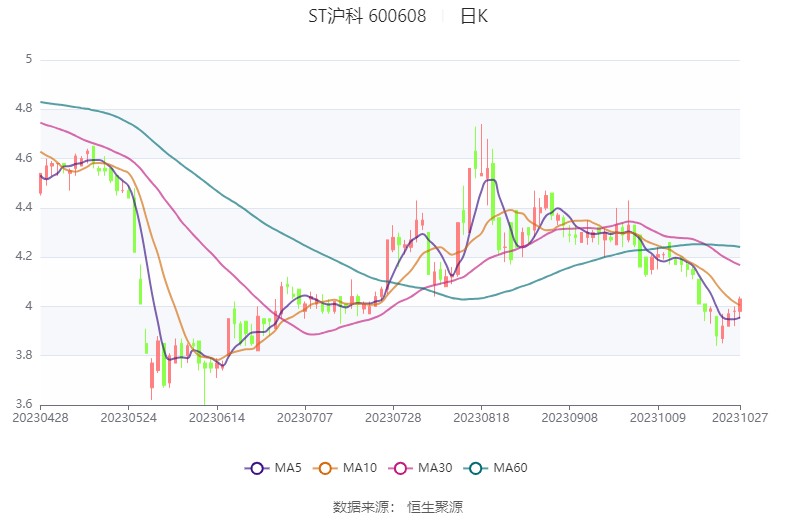The height and width of the screenshot is (517, 796).
Task: Pick the 20230707 date axis label
Action: [304, 417]
